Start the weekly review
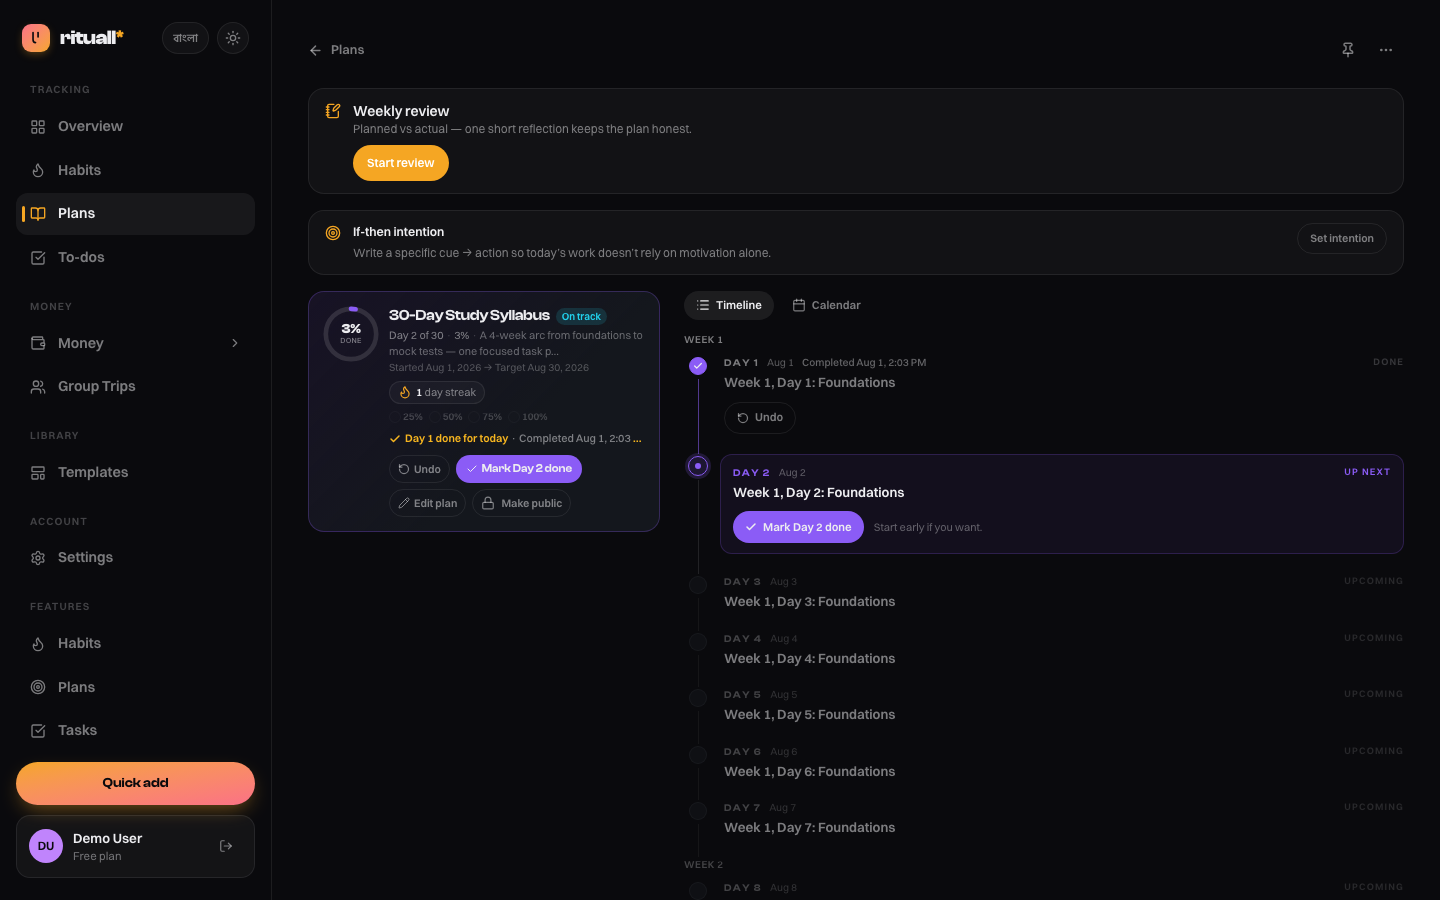This screenshot has width=1440, height=900. point(401,163)
